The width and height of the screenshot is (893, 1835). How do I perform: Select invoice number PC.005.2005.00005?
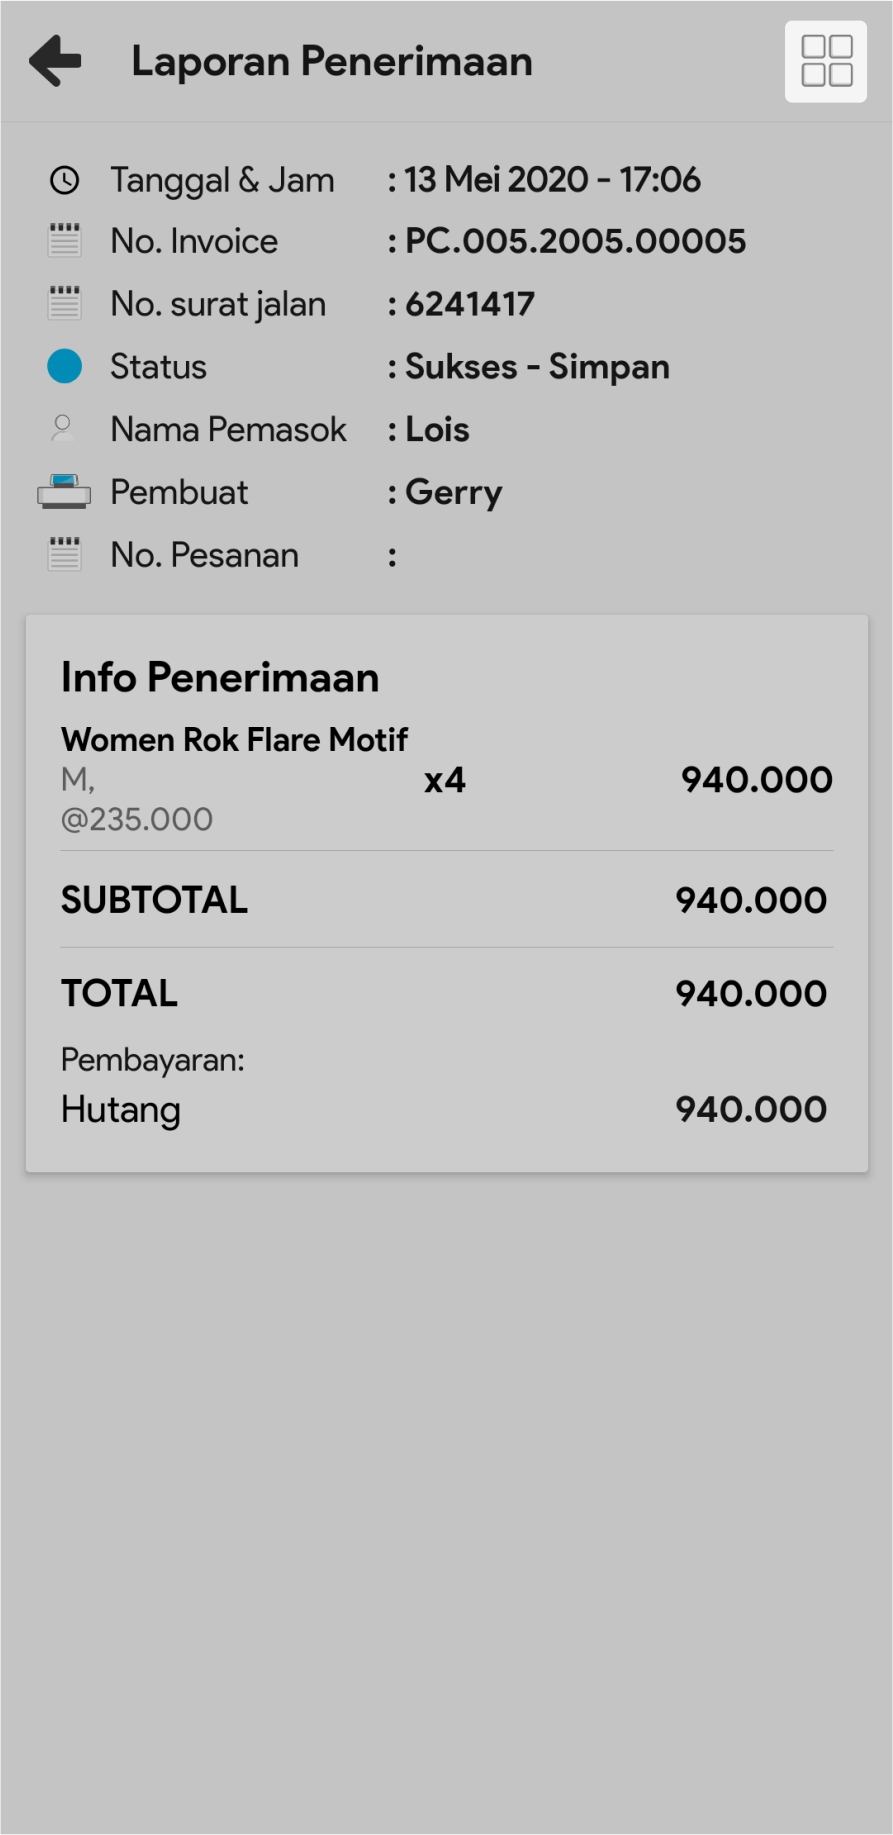pos(575,241)
